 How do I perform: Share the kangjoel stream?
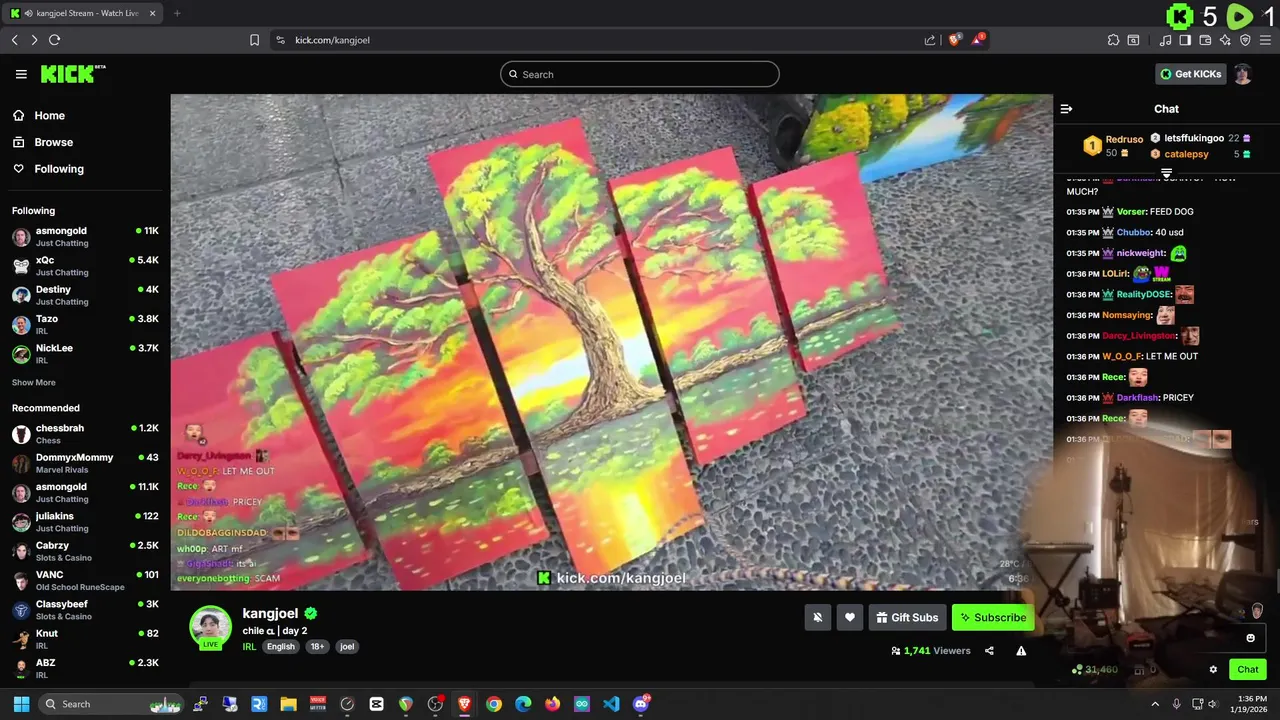coord(989,651)
